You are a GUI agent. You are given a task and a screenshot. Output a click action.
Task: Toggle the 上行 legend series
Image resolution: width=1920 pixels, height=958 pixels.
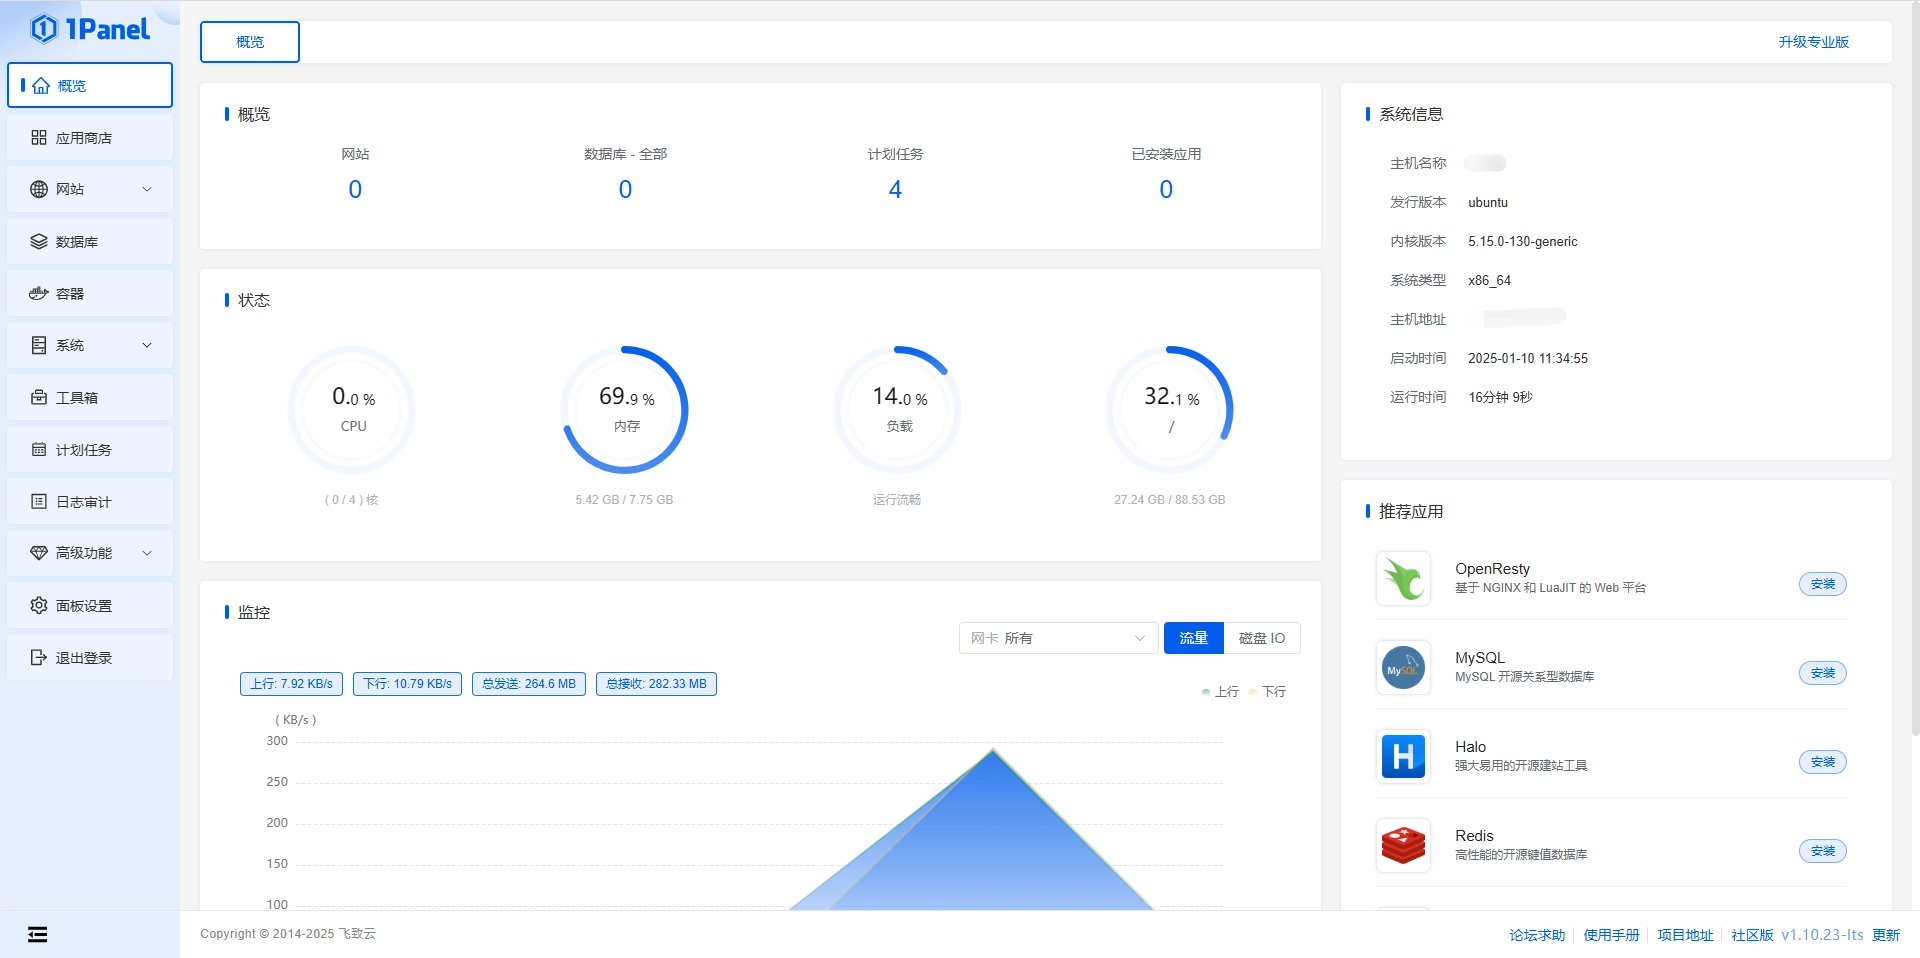pyautogui.click(x=1220, y=692)
